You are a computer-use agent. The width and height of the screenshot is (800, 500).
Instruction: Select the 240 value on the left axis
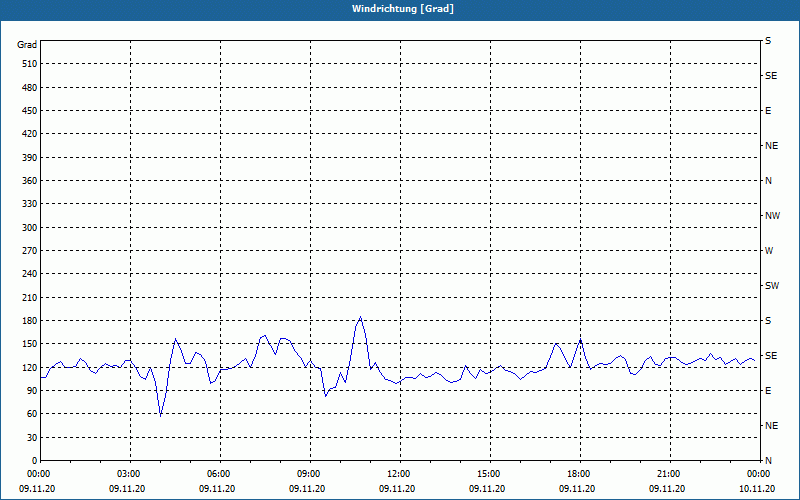[29, 274]
